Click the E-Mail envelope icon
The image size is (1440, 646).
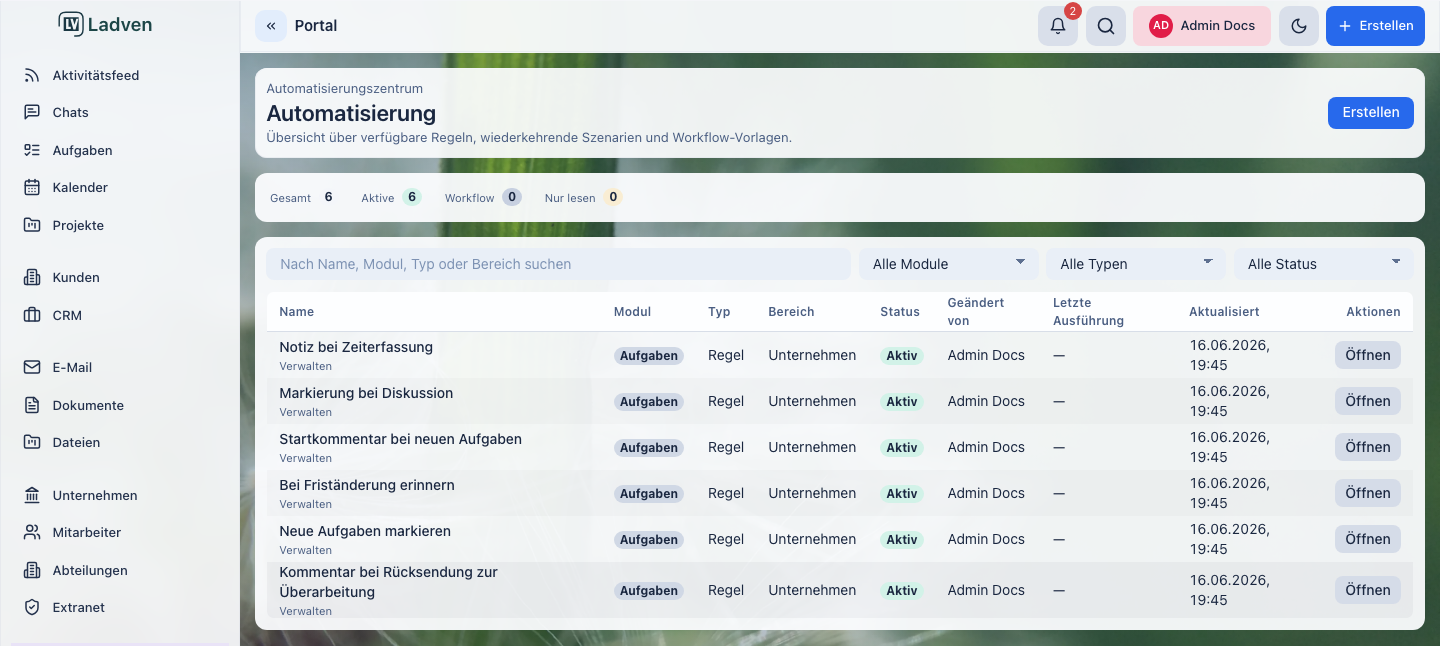32,367
